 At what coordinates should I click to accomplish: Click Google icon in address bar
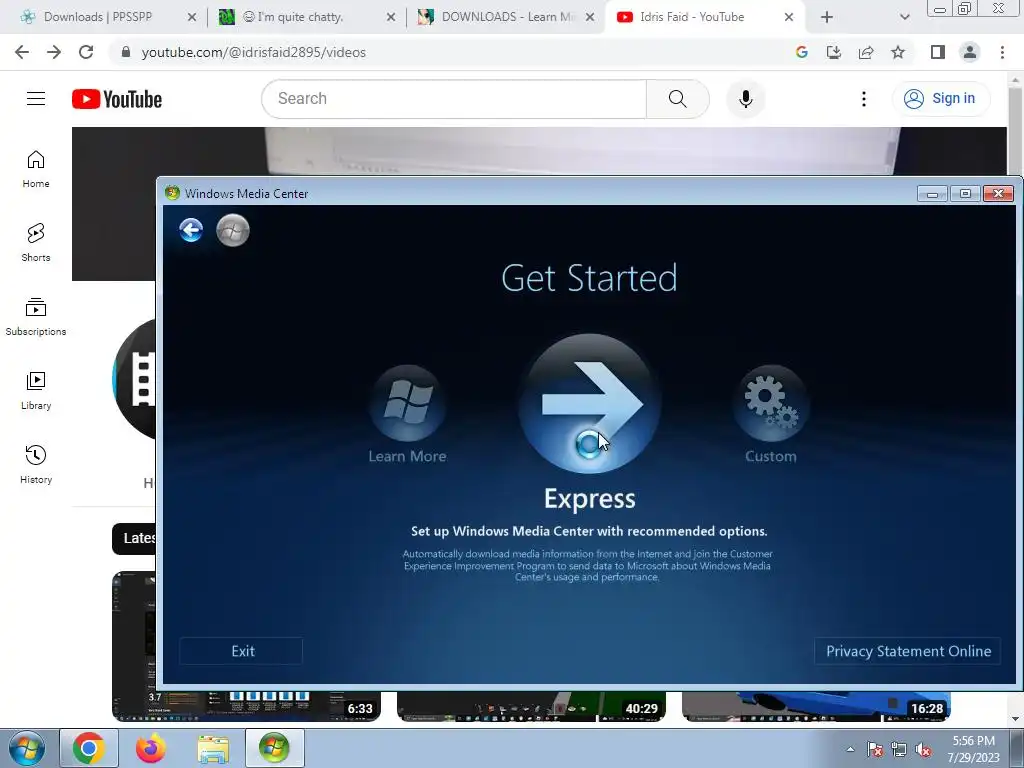[x=802, y=52]
